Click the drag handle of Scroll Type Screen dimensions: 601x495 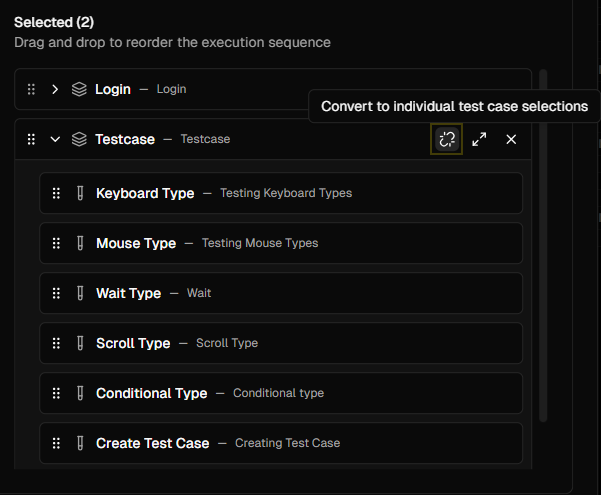point(56,343)
